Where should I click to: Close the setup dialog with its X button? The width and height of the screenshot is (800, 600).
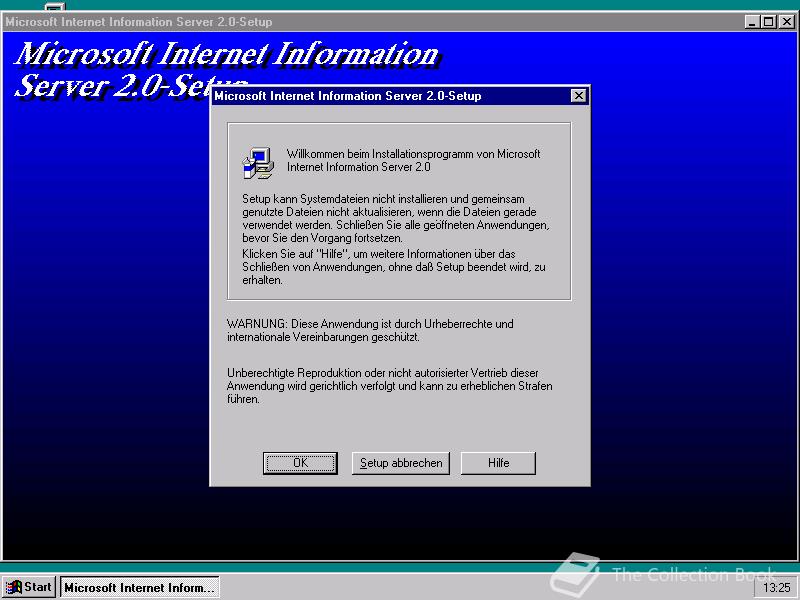point(578,95)
